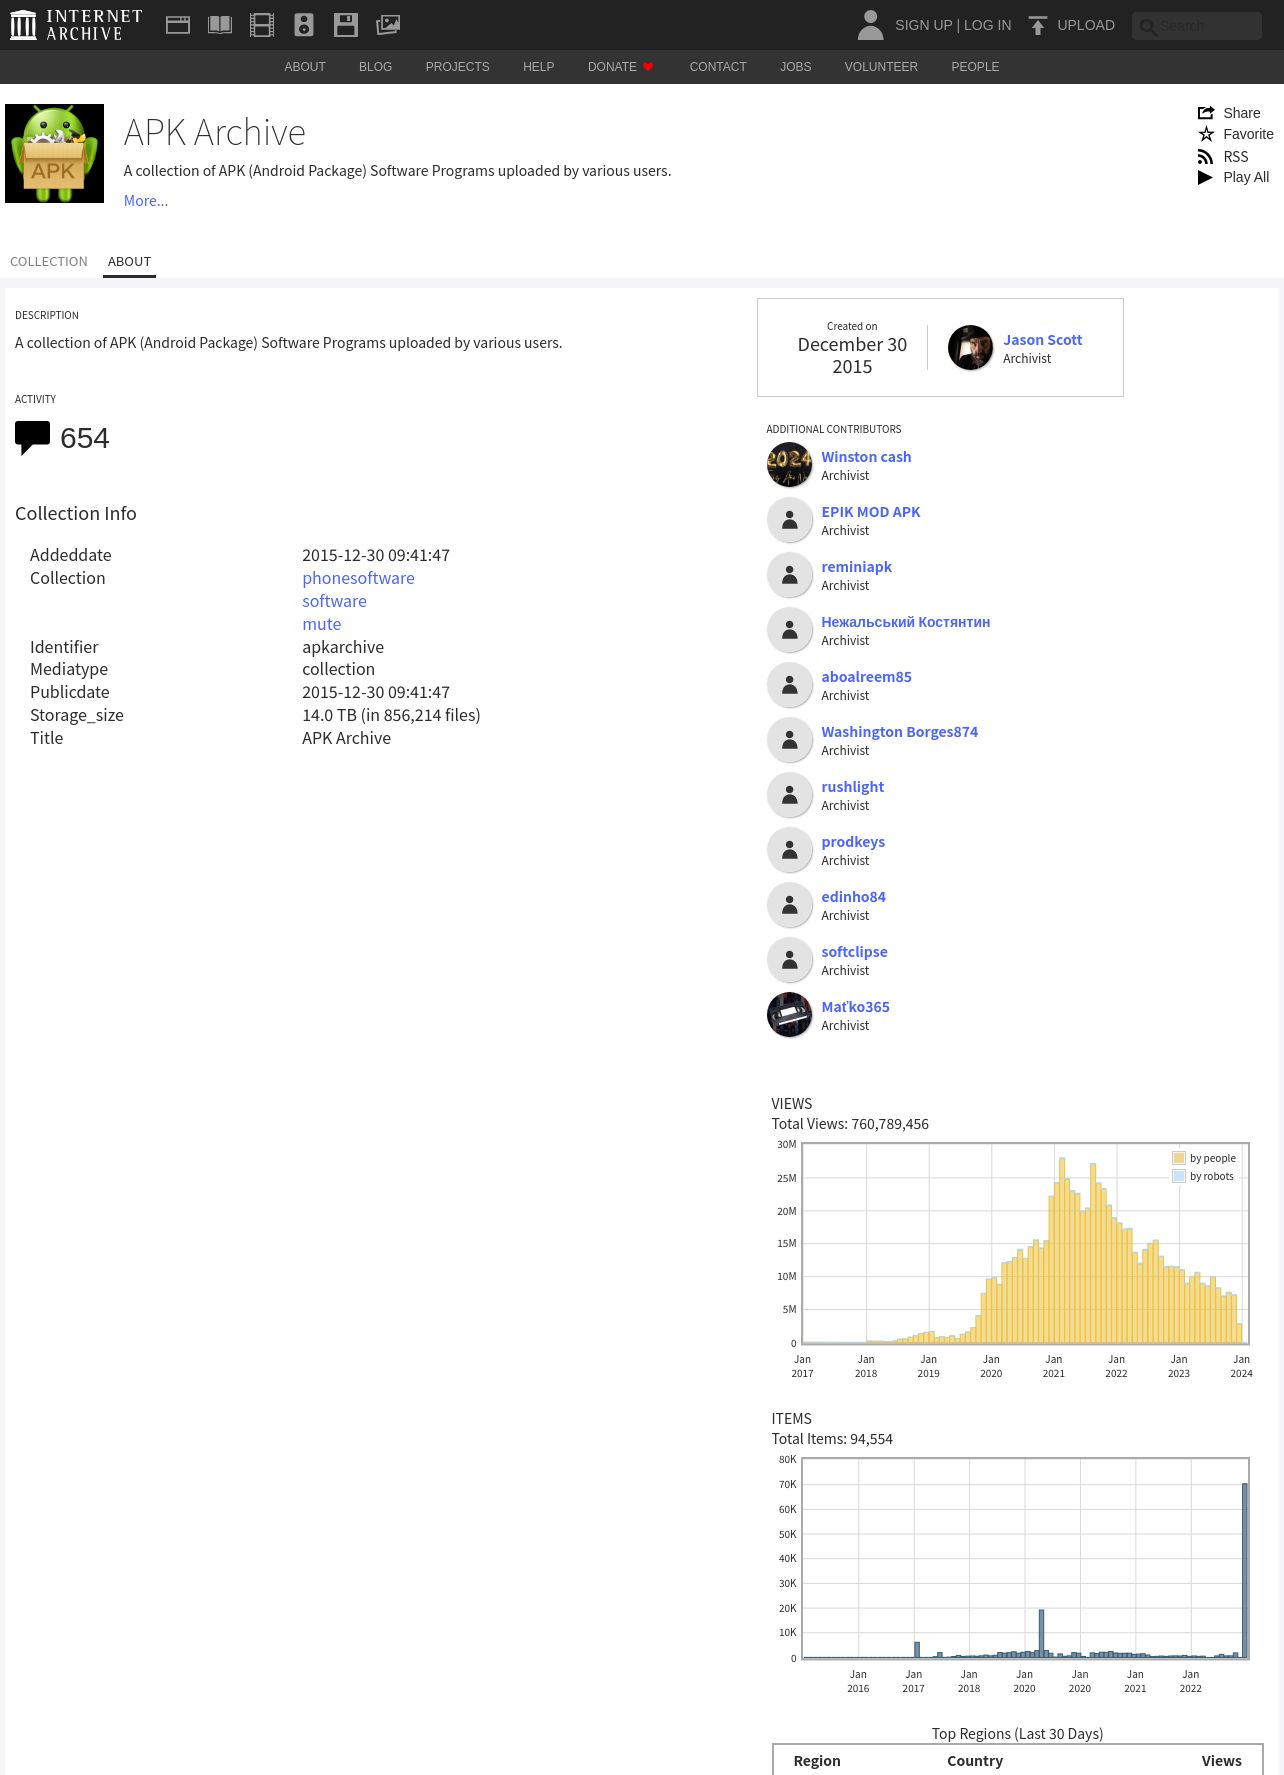Click the LOG IN link
This screenshot has width=1284, height=1775.
tap(987, 25)
